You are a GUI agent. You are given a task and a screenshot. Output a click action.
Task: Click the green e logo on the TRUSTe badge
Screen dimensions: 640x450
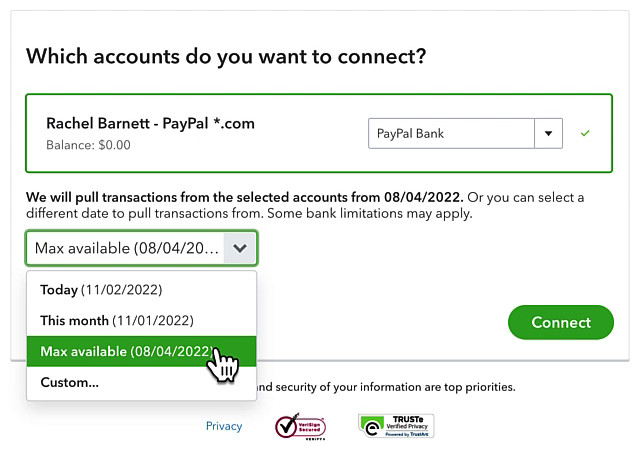[371, 427]
